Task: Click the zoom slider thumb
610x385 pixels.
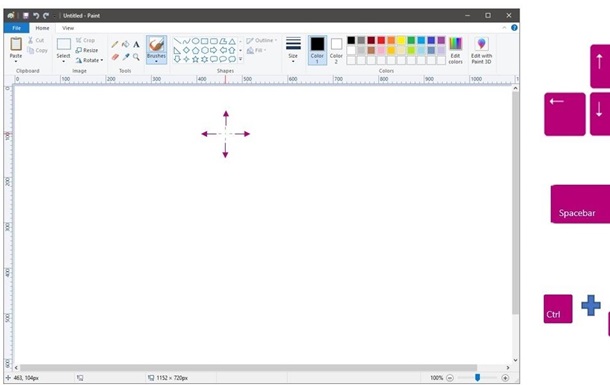Action: (x=477, y=378)
